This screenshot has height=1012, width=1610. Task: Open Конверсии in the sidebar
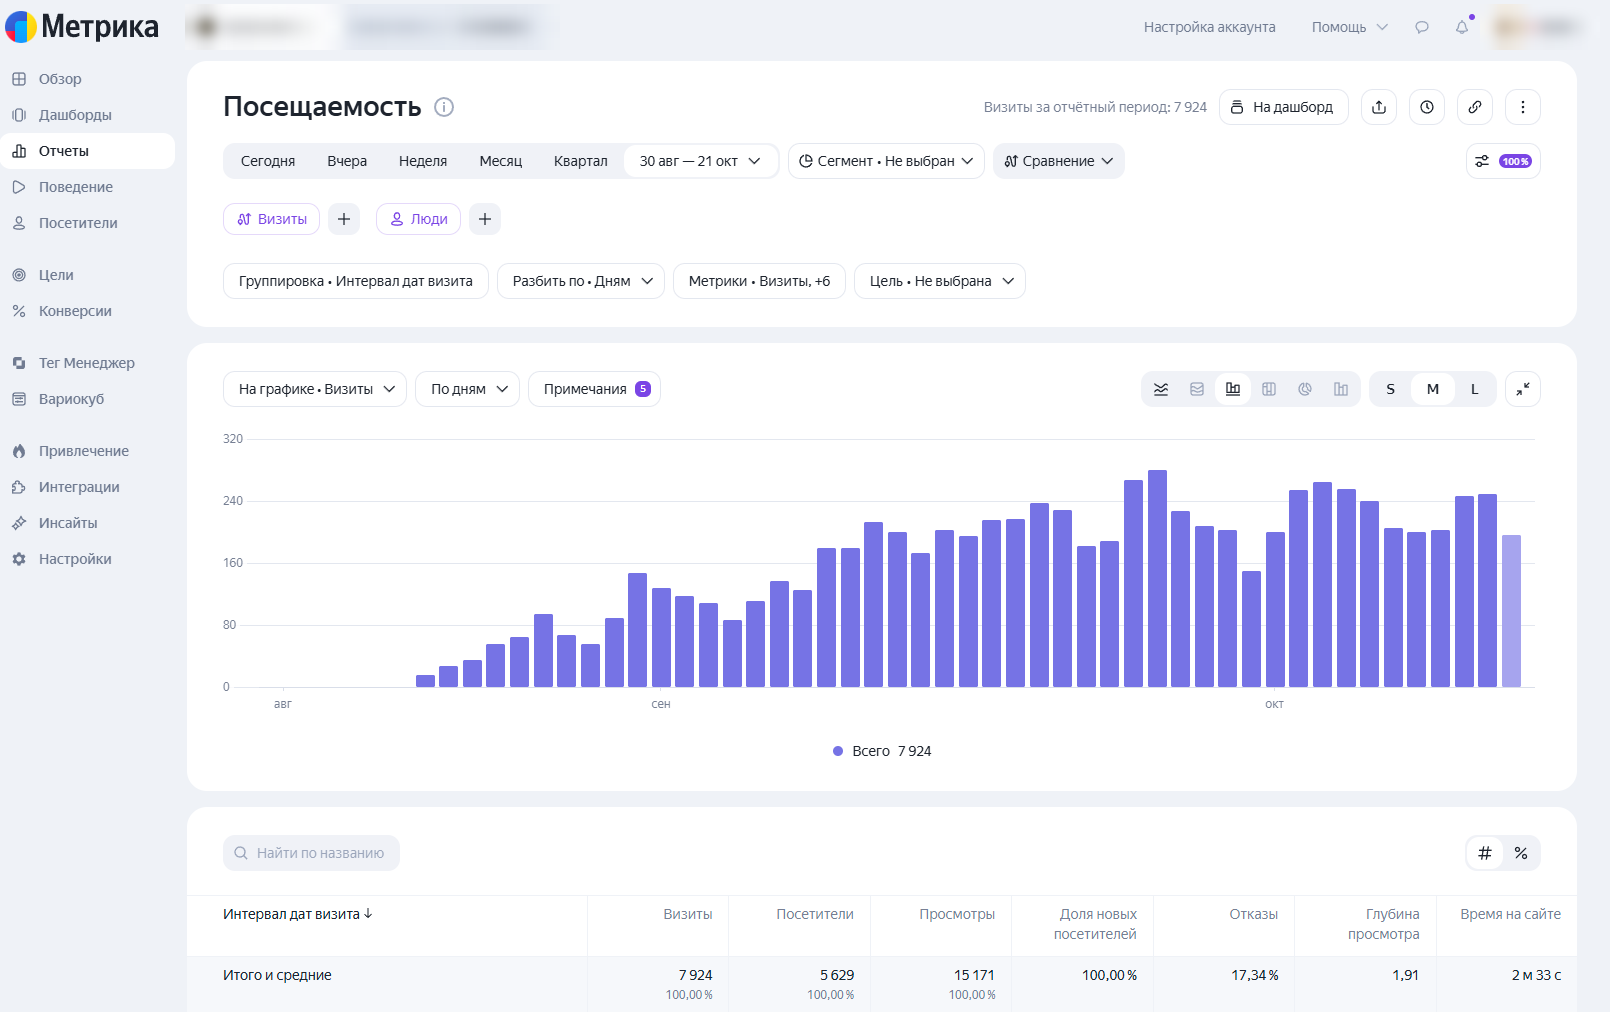[75, 311]
